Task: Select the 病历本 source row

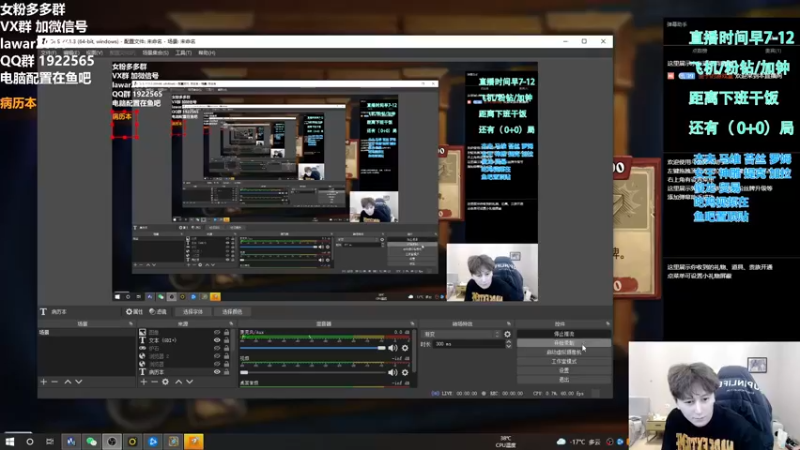Action: 184,372
